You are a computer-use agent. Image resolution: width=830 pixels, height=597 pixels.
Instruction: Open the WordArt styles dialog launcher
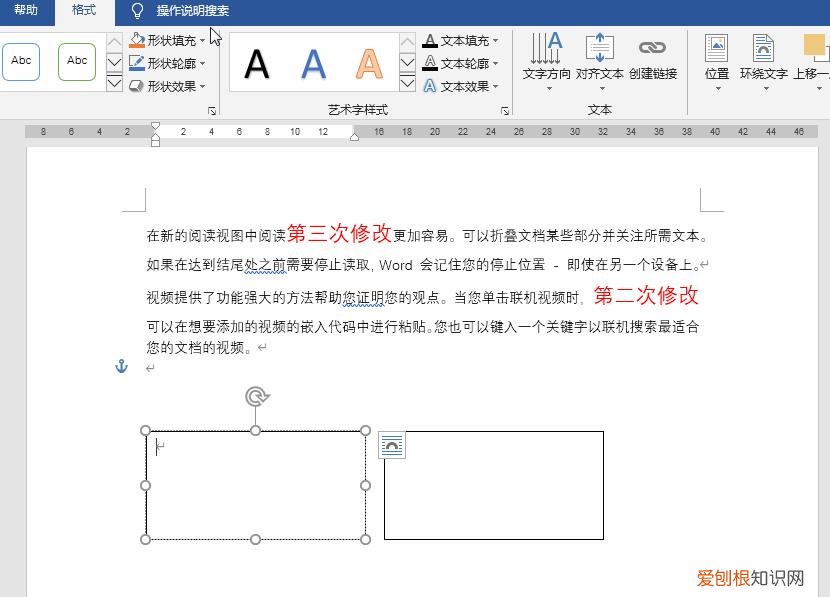tap(504, 110)
